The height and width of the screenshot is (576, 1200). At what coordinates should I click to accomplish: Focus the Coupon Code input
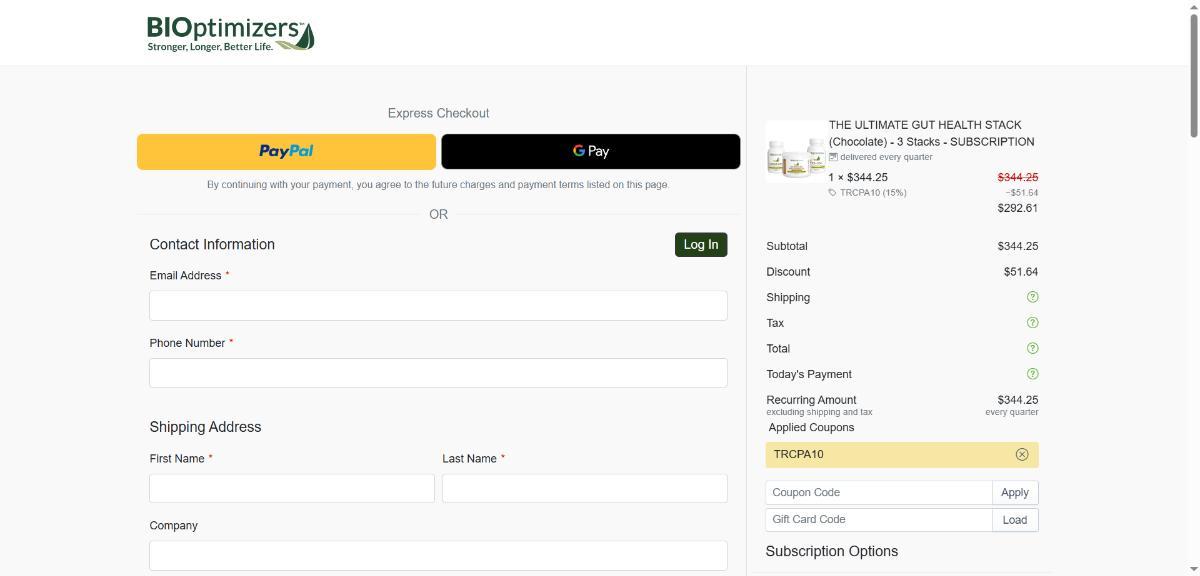coord(878,493)
